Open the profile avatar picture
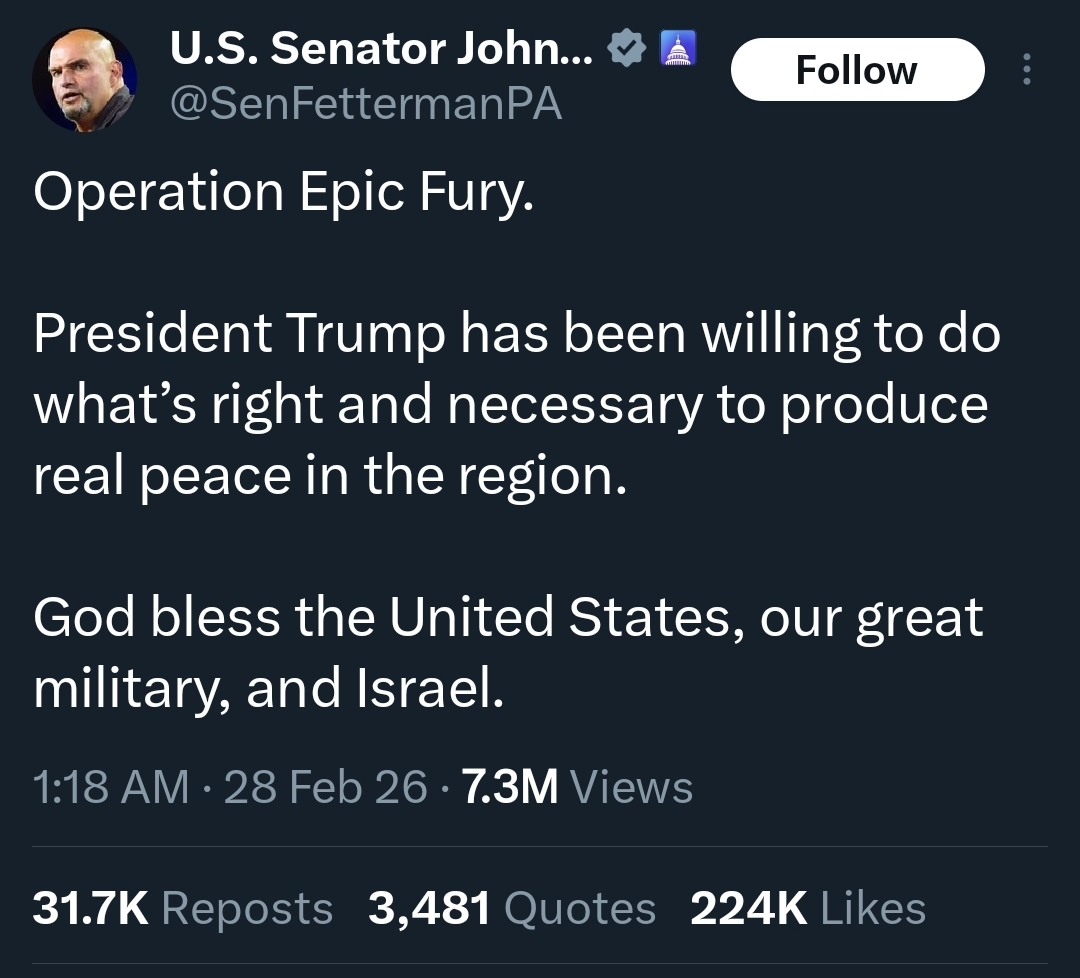This screenshot has height=978, width=1080. click(85, 80)
